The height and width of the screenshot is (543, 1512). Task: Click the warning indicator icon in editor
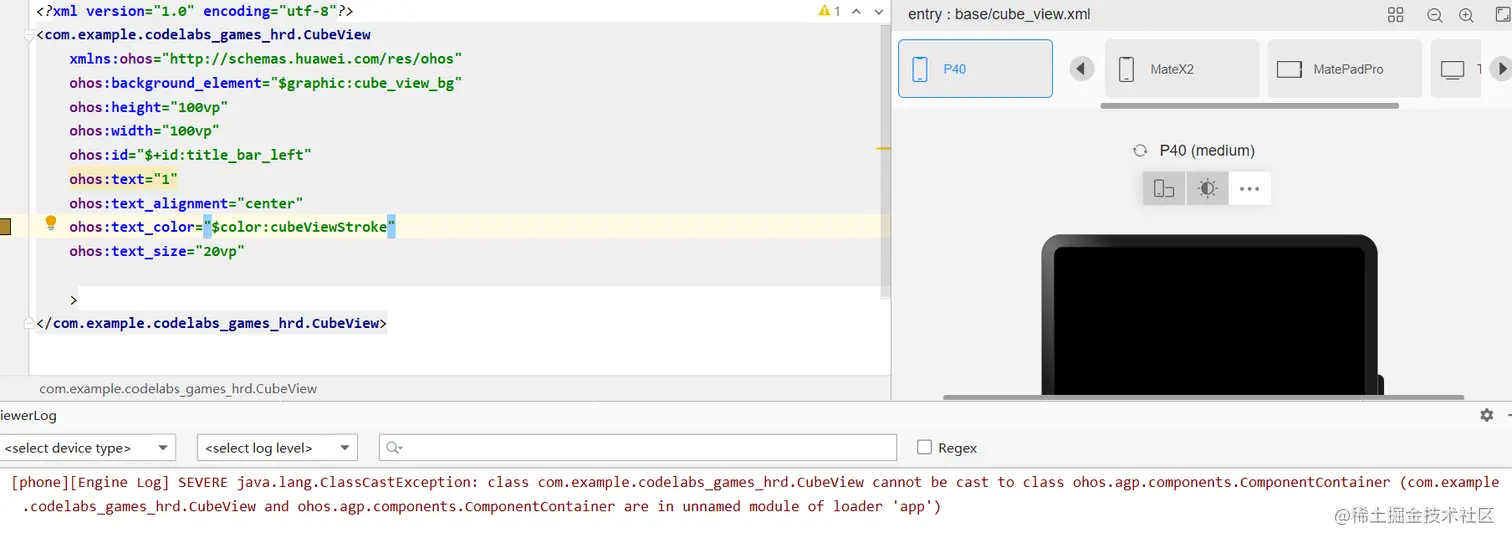click(824, 11)
